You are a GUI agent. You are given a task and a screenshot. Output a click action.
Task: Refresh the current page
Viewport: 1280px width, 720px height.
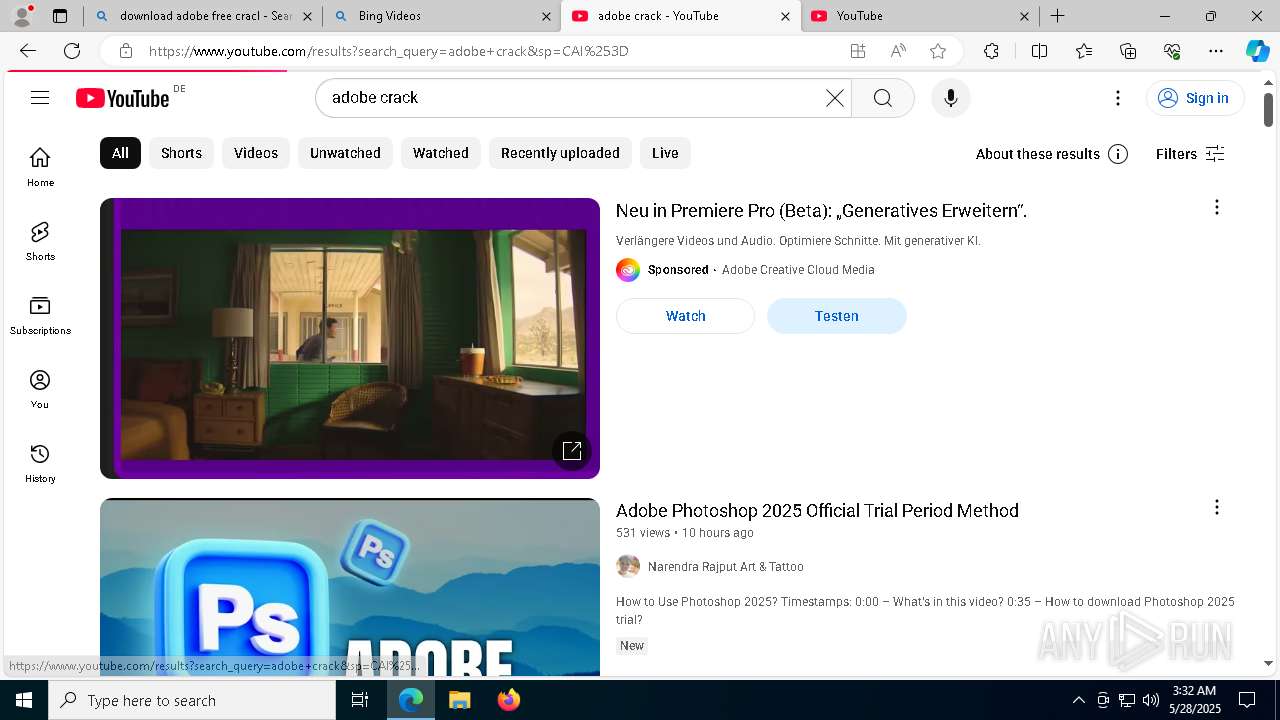pos(72,51)
